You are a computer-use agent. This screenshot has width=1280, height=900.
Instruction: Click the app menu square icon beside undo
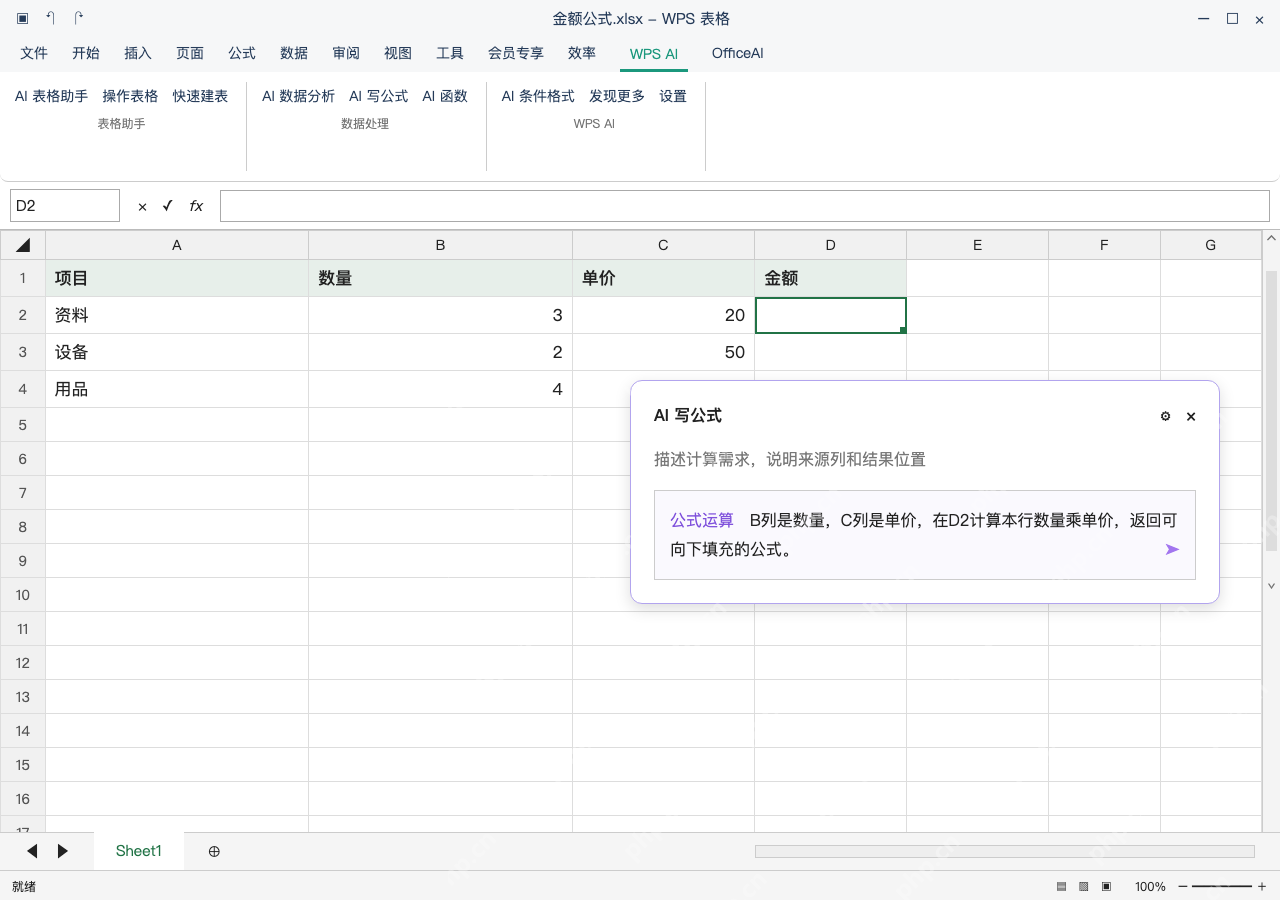coord(22,18)
